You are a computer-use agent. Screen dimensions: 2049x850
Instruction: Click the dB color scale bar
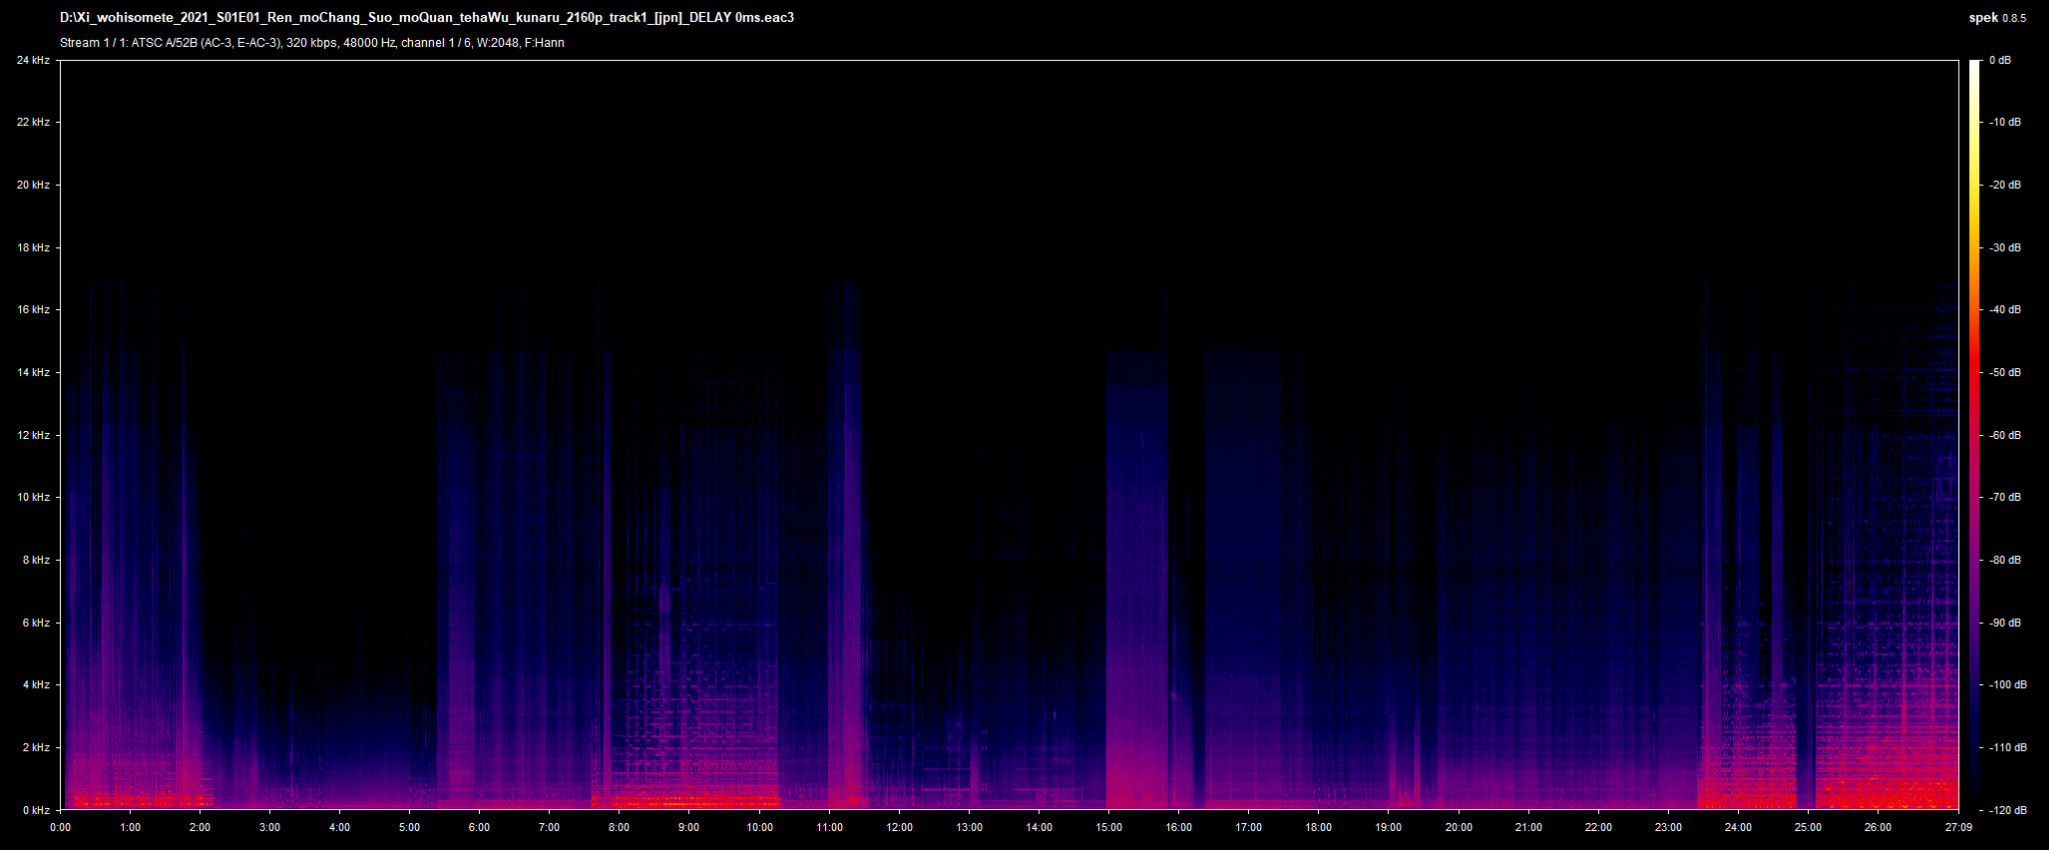(x=1974, y=435)
